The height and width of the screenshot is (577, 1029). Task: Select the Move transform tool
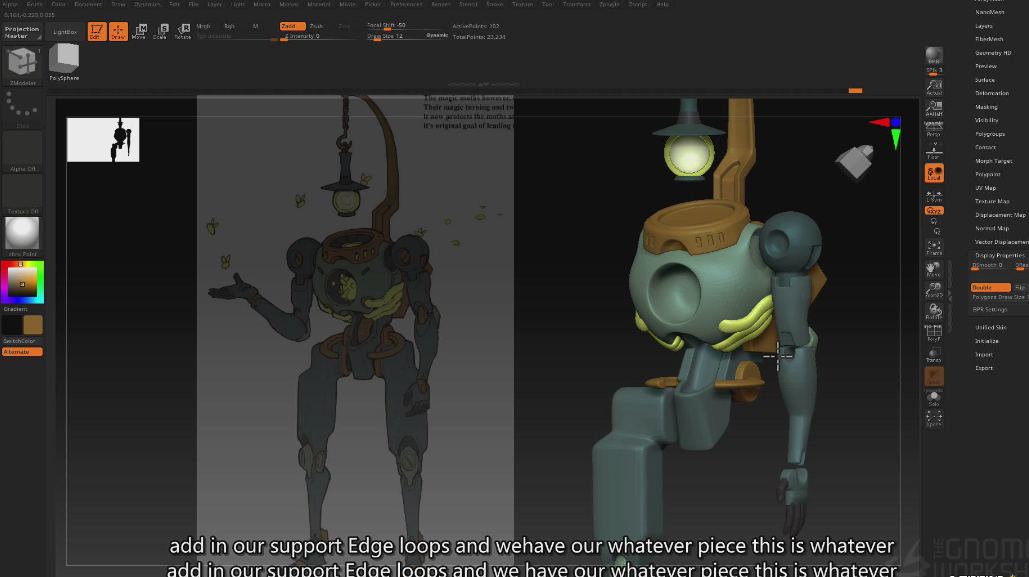(139, 31)
